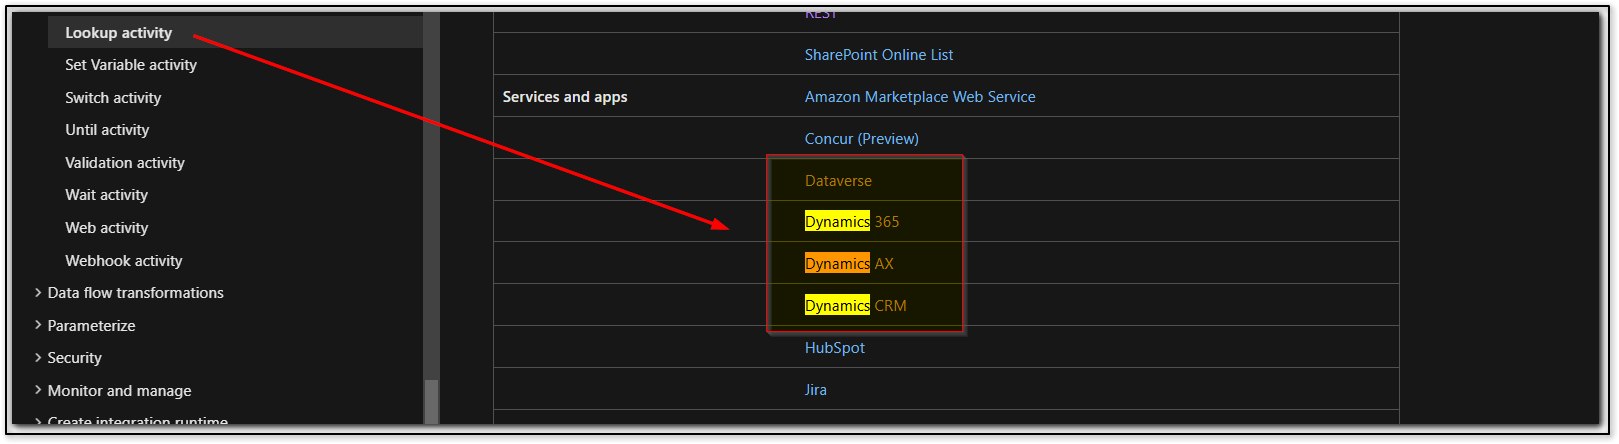This screenshot has height=444, width=1619.
Task: Open Amazon Marketplace Web Service link
Action: coord(920,97)
